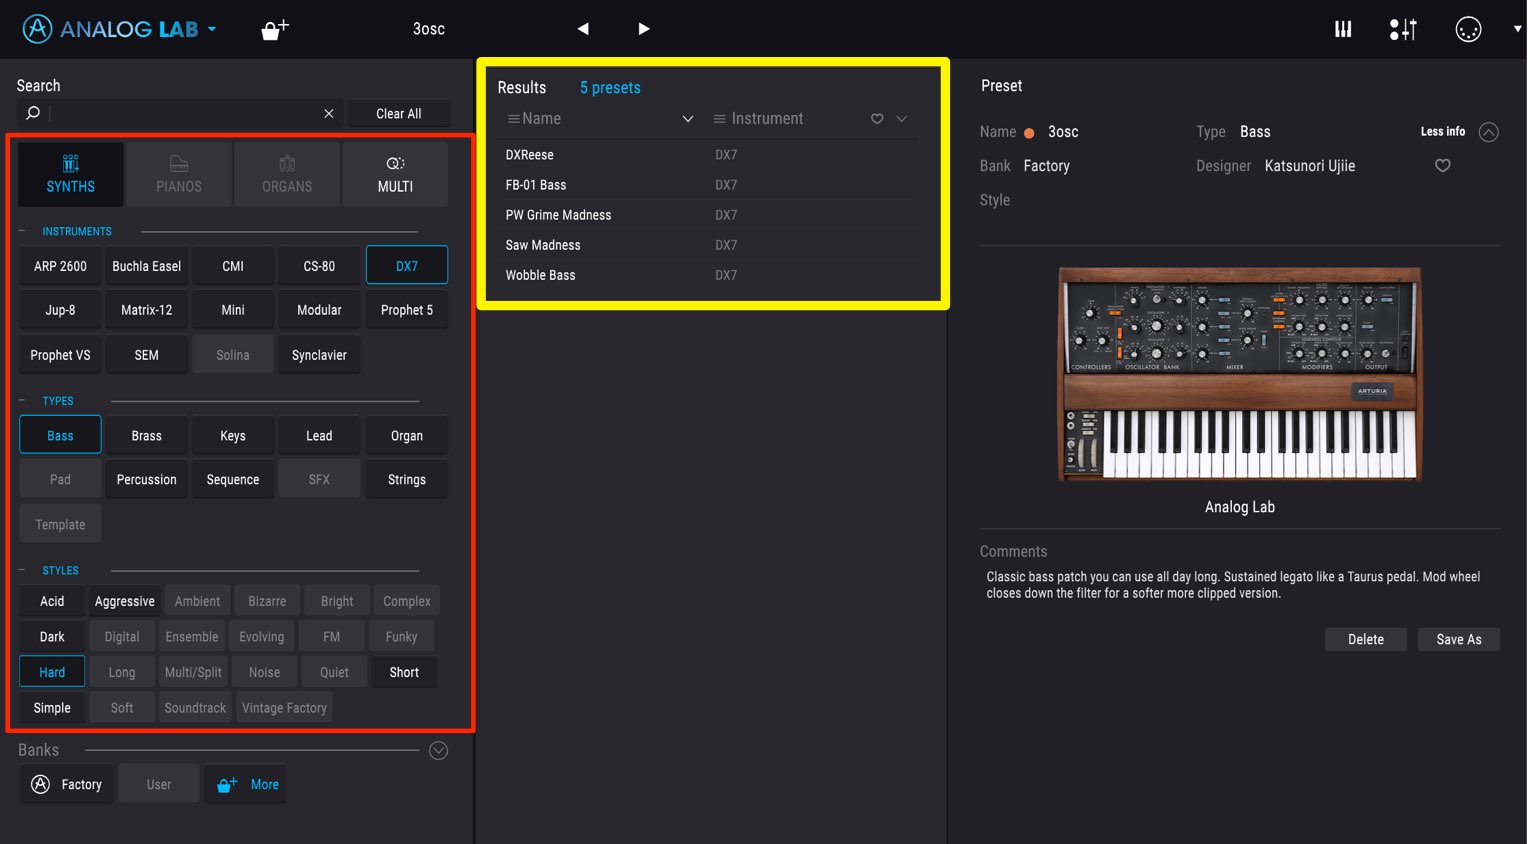Open the mixer controls icon

click(x=1403, y=29)
